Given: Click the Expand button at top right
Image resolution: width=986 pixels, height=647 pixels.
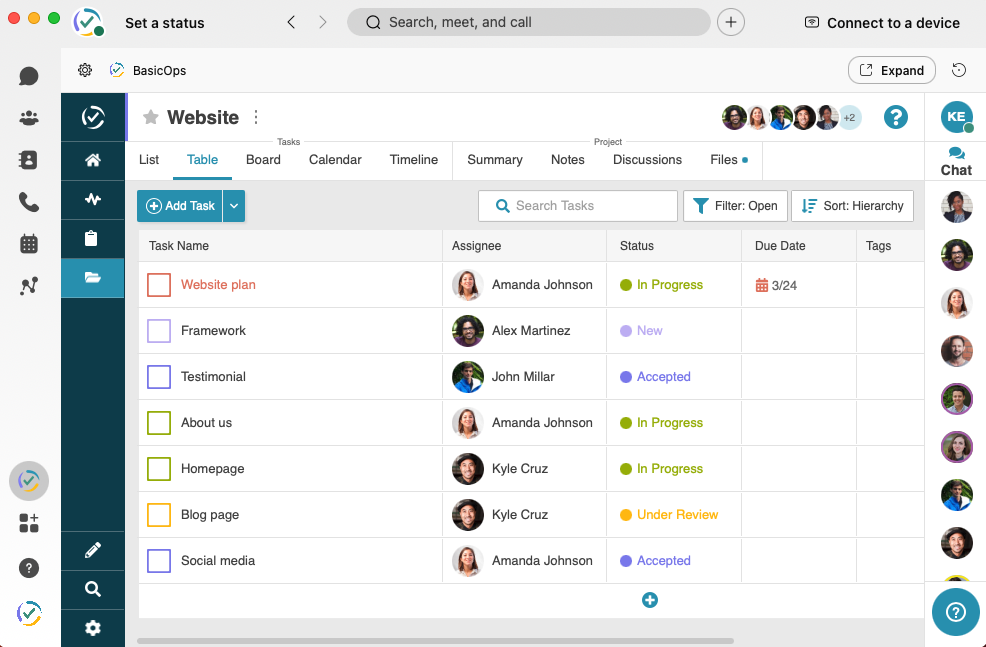Looking at the screenshot, I should click(891, 70).
